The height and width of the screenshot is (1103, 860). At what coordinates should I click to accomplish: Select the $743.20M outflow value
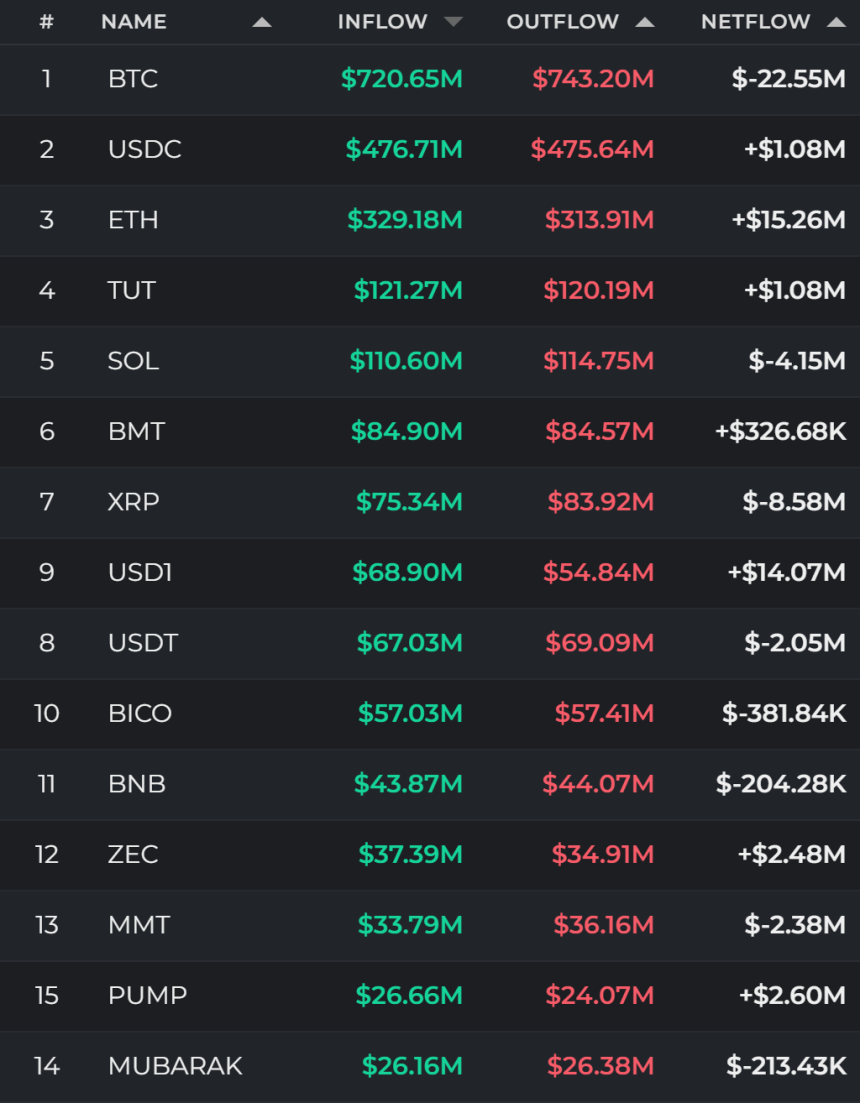(x=593, y=79)
